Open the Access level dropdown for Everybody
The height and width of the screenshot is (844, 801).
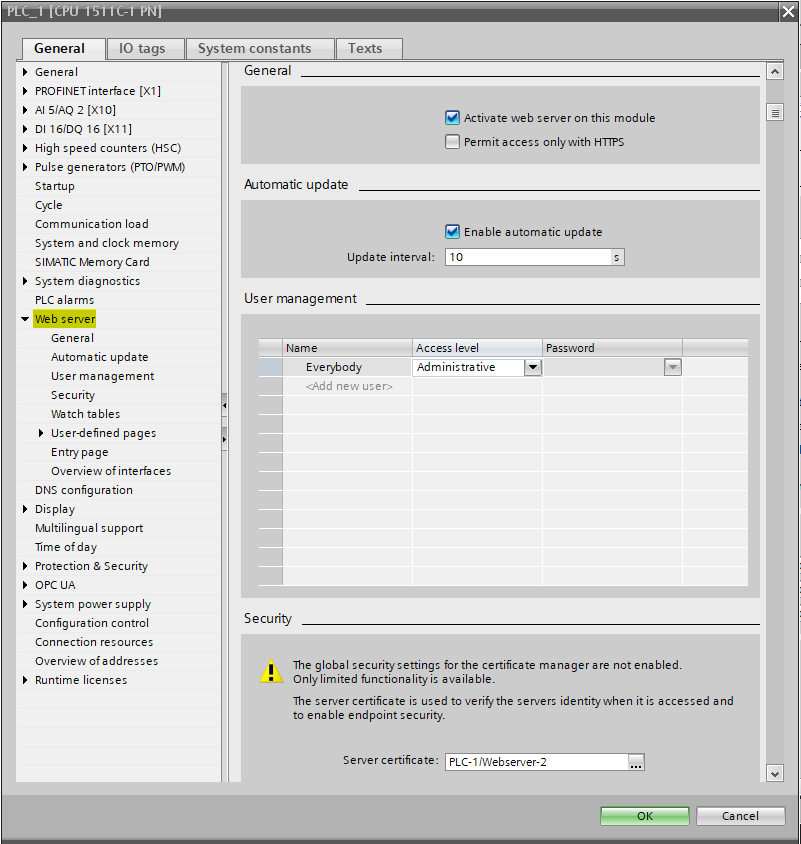pyautogui.click(x=533, y=367)
